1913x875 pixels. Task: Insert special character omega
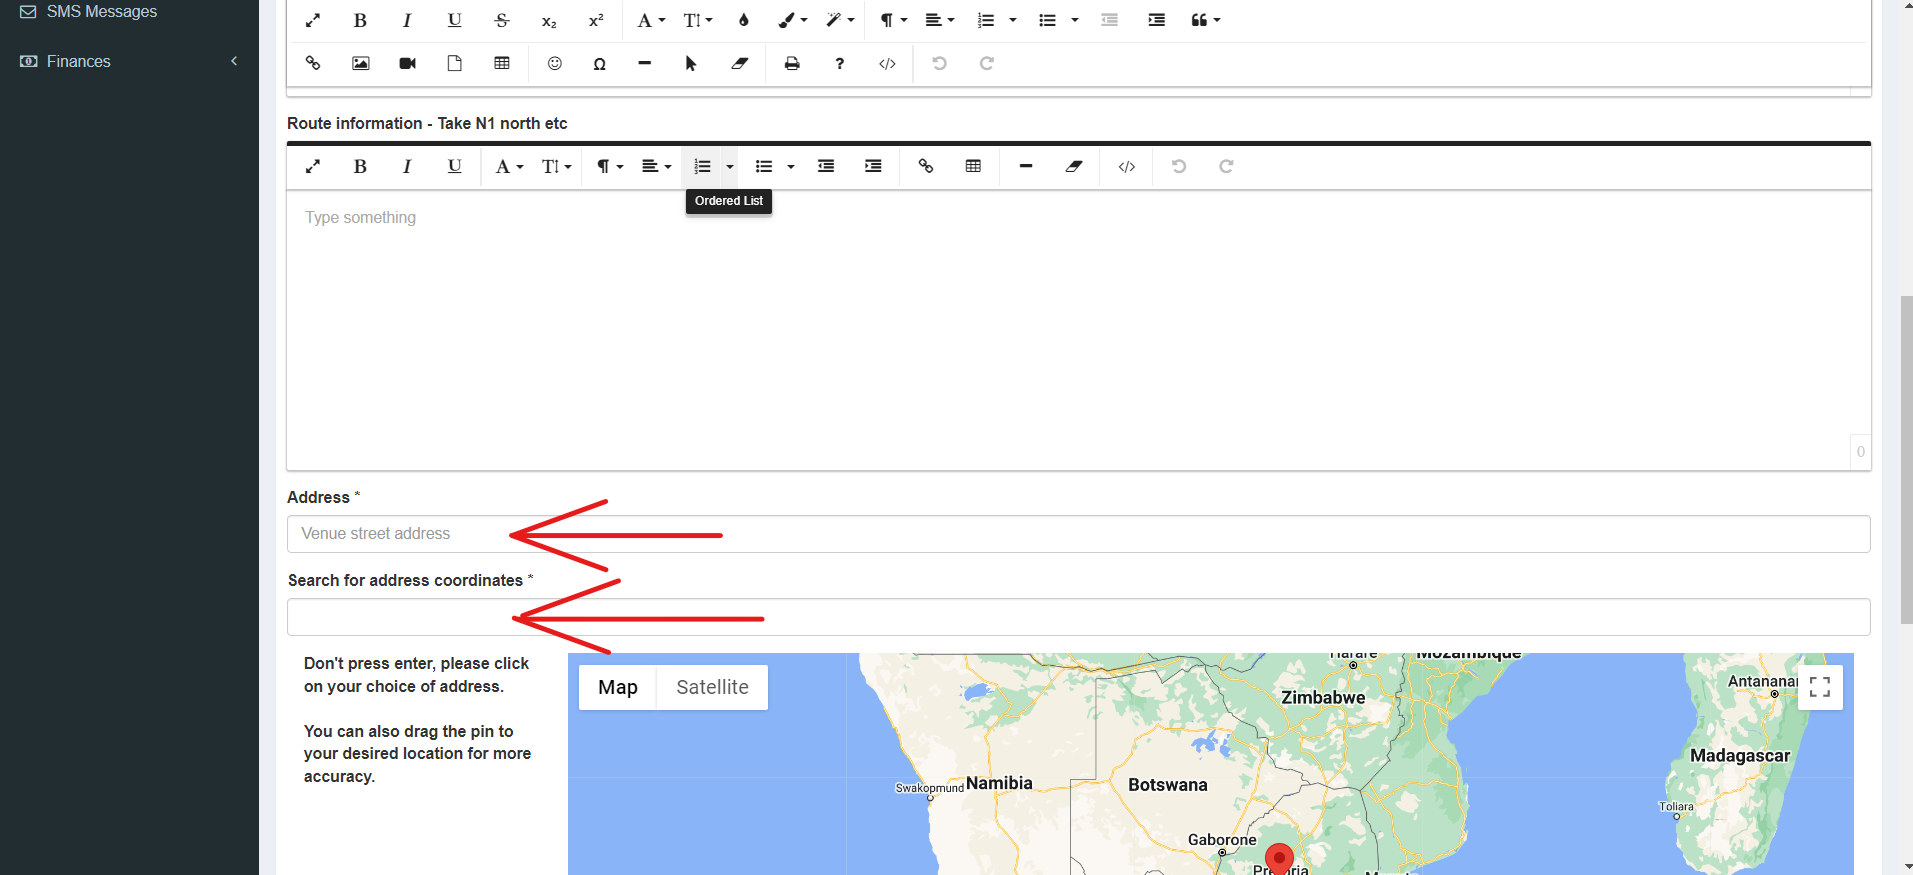pyautogui.click(x=600, y=63)
